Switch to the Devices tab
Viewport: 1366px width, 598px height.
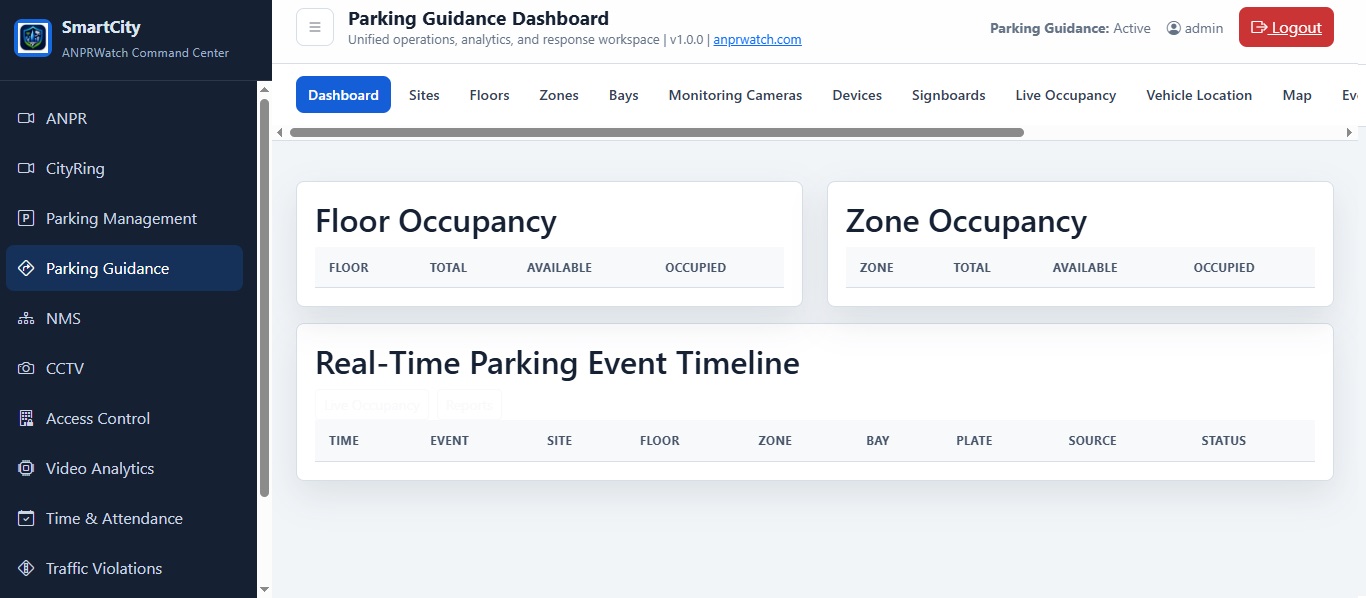[857, 95]
